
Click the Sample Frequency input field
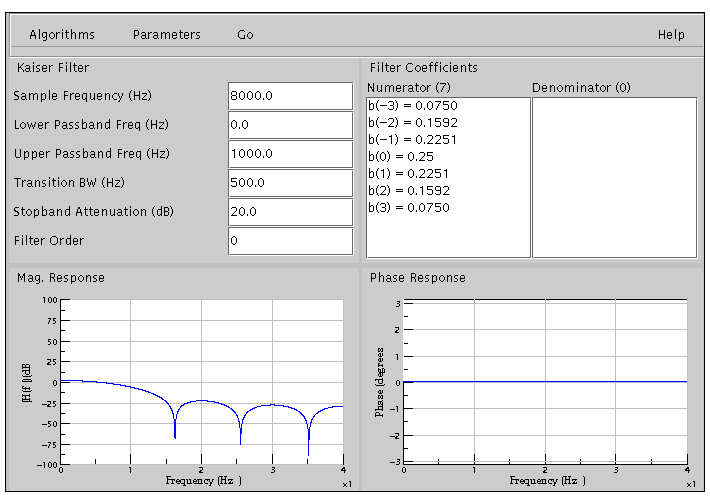290,96
